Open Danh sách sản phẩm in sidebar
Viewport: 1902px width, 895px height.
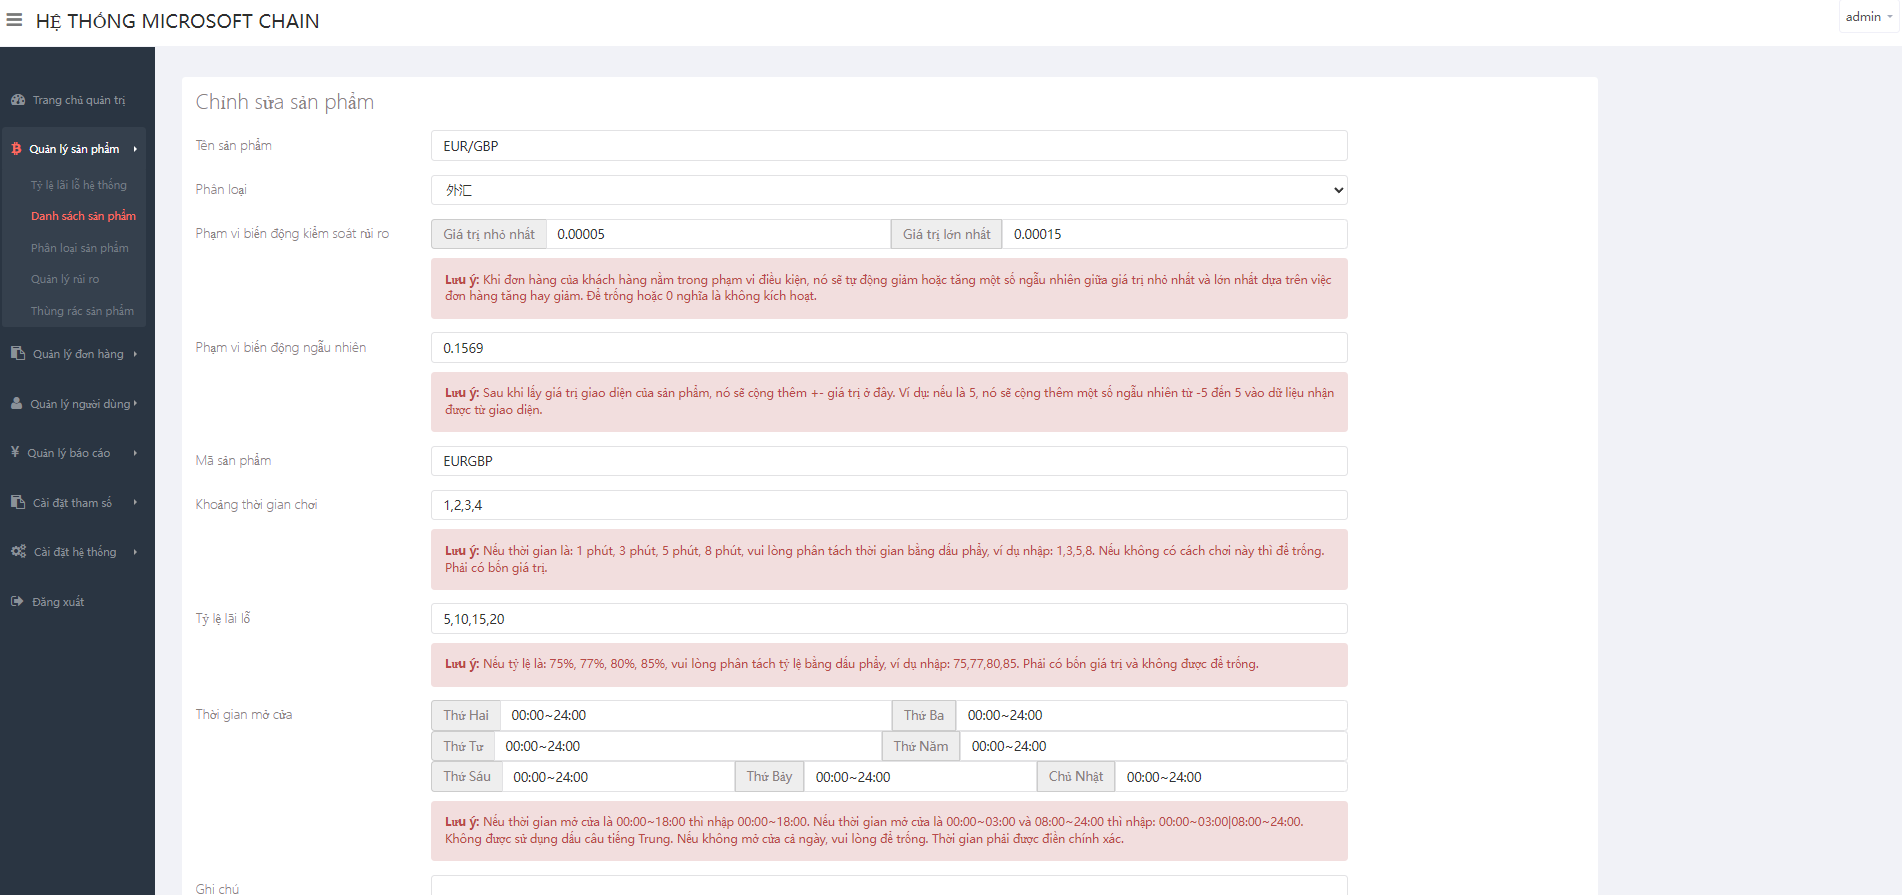(x=83, y=216)
